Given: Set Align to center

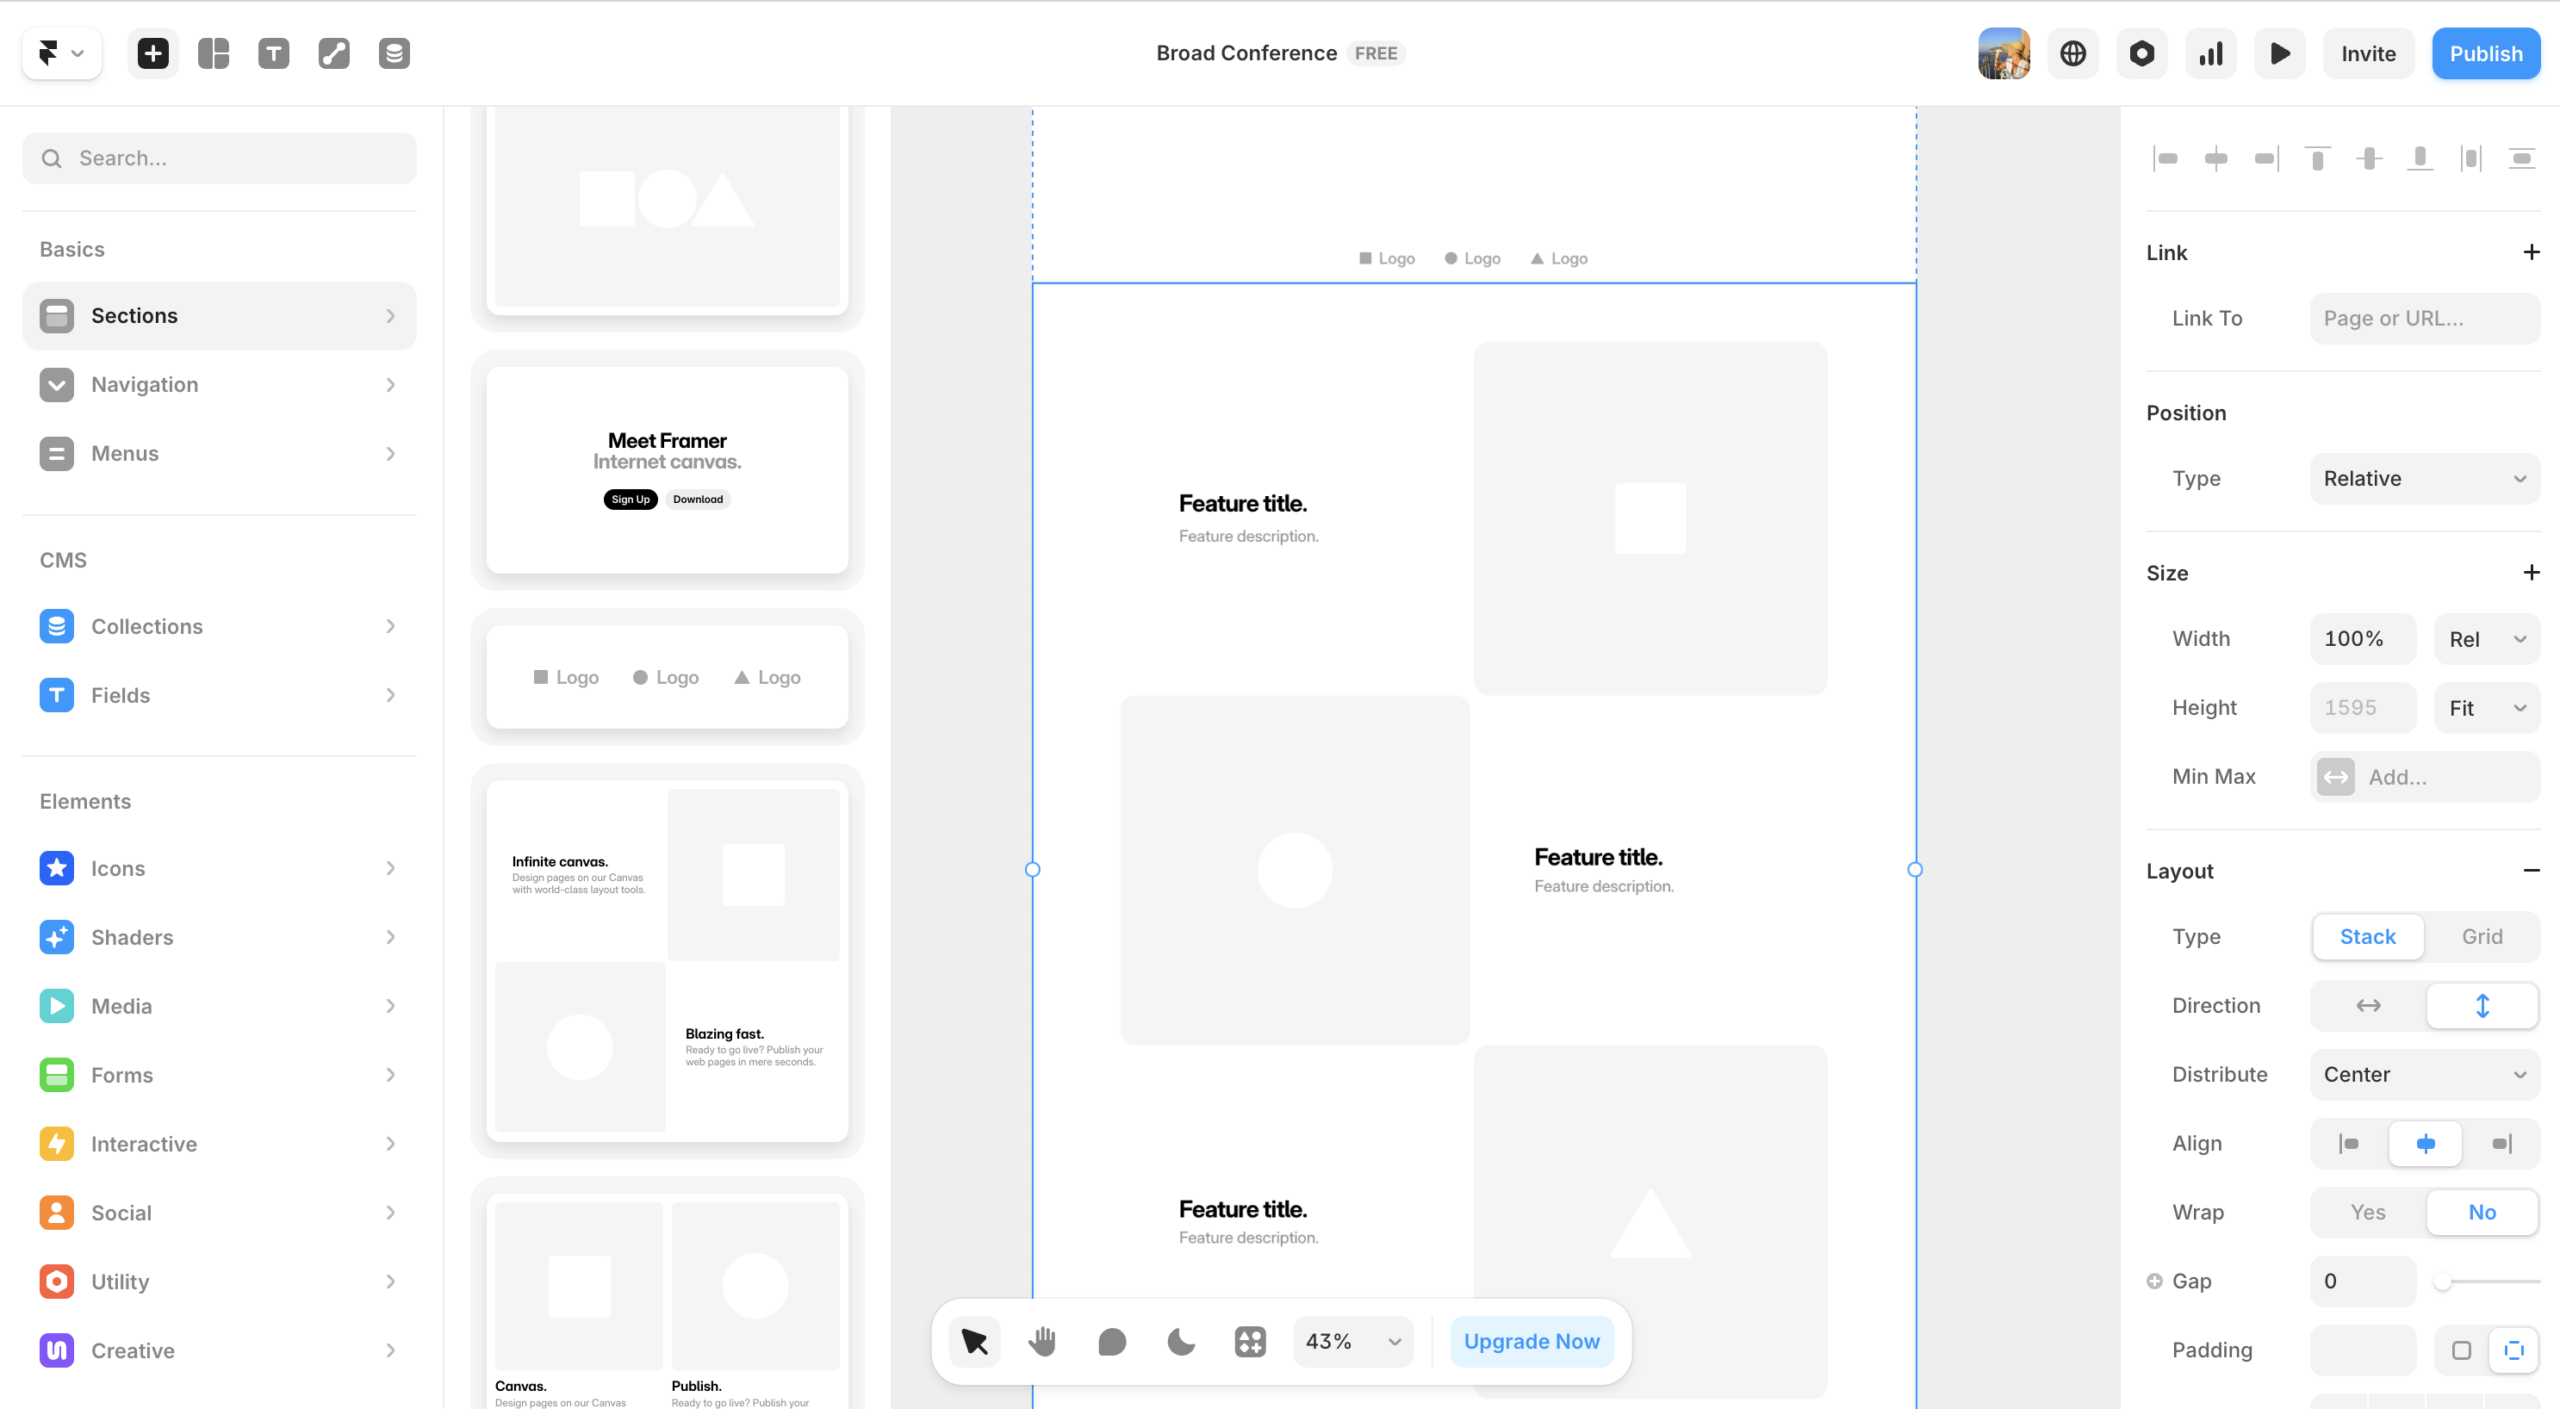Looking at the screenshot, I should click(x=2425, y=1143).
